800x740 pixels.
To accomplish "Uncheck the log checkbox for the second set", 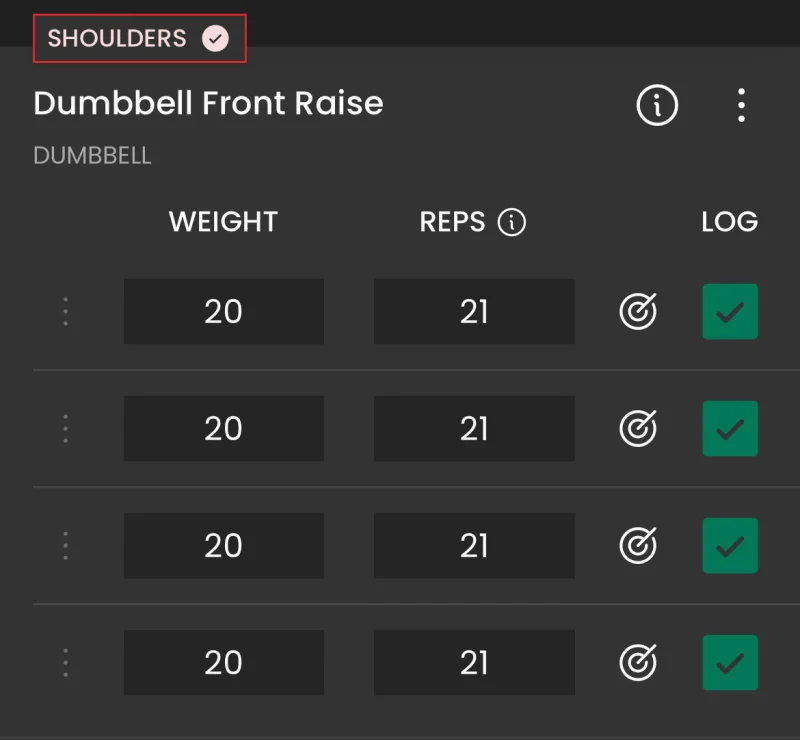I will click(x=730, y=428).
